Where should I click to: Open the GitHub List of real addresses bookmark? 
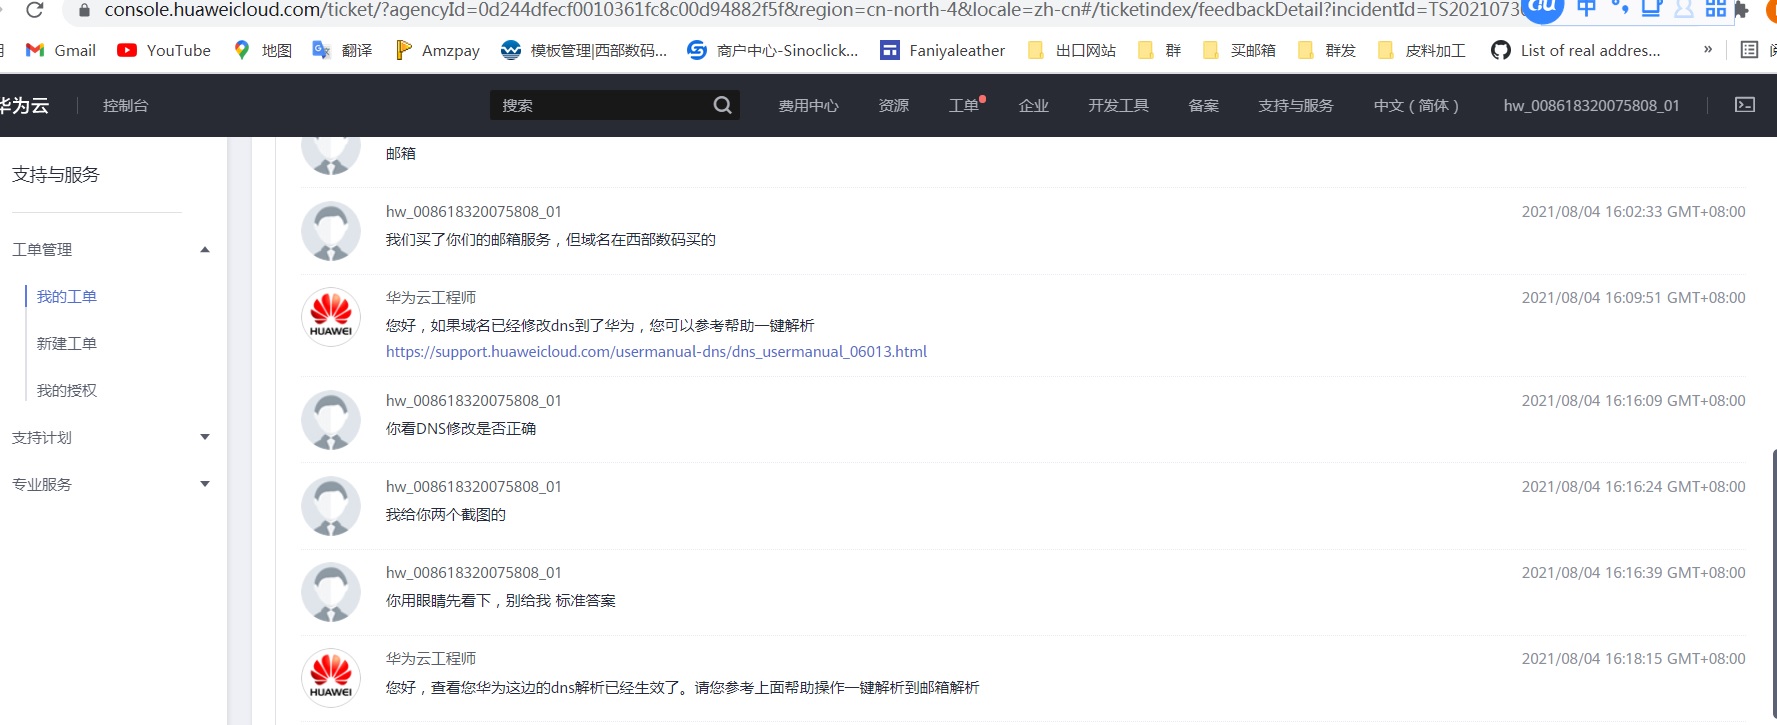point(1576,50)
